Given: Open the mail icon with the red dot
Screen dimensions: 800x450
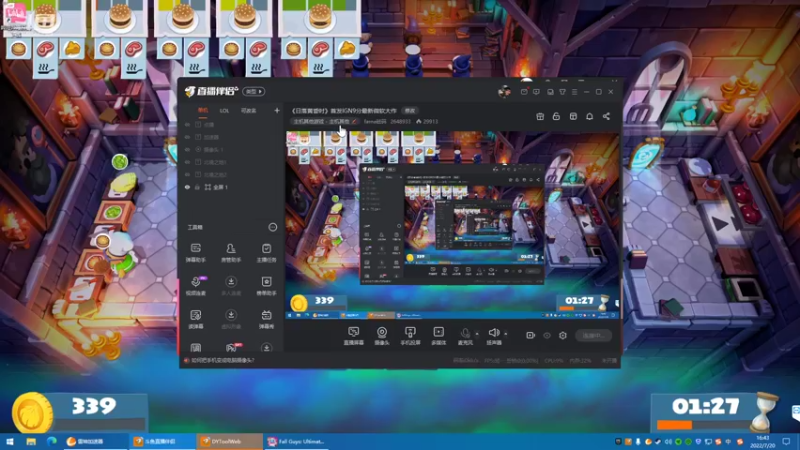Looking at the screenshot, I should click(524, 92).
